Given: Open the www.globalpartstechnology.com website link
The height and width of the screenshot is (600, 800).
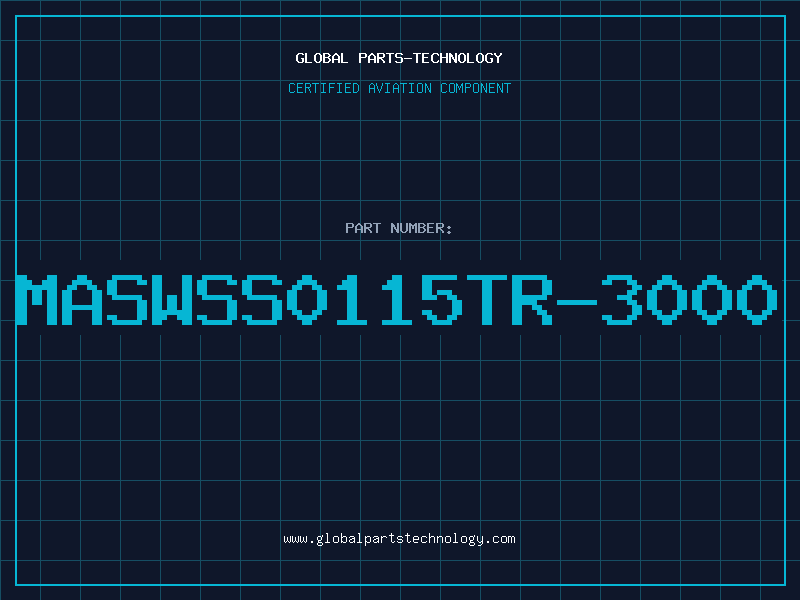Looking at the screenshot, I should tap(399, 539).
